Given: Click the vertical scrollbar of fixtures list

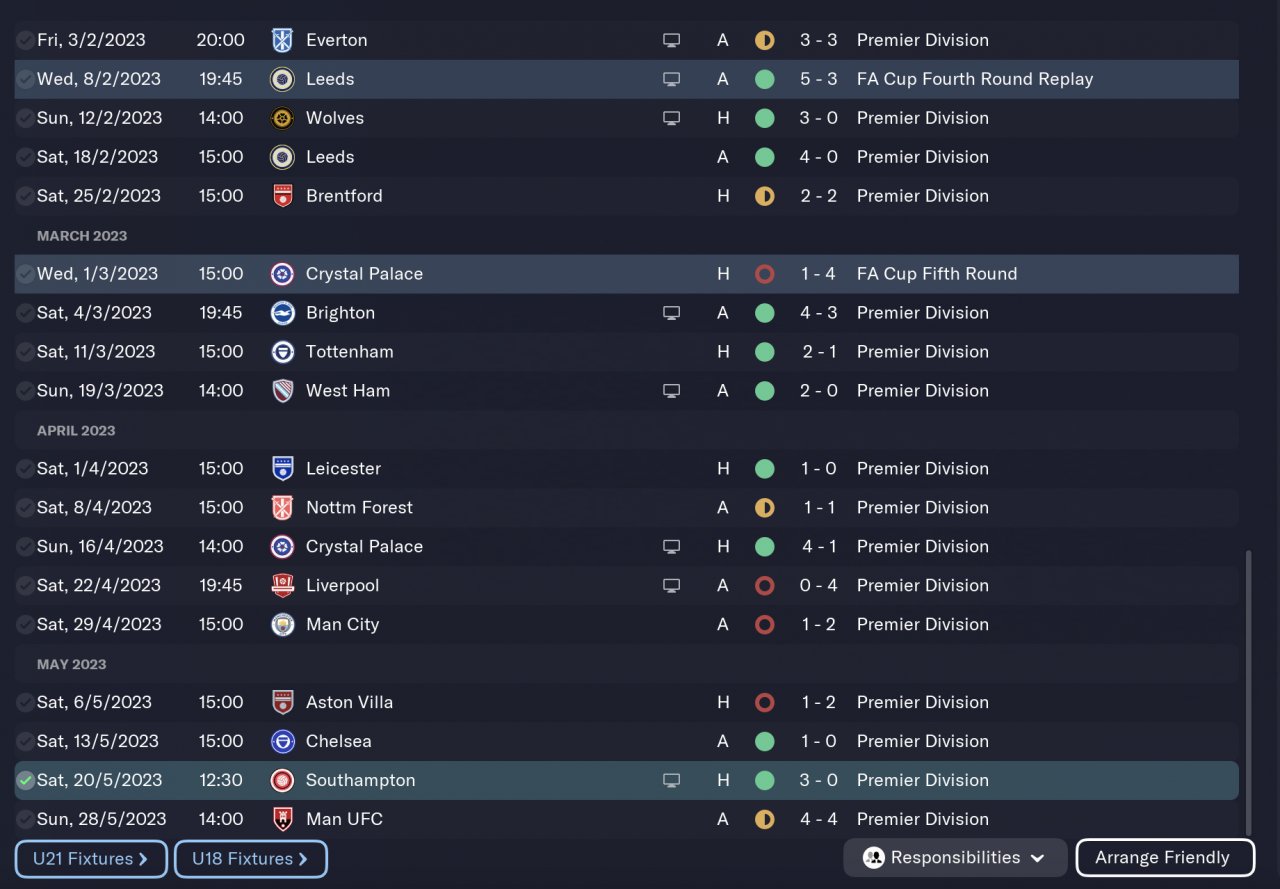Looking at the screenshot, I should pos(1247,690).
